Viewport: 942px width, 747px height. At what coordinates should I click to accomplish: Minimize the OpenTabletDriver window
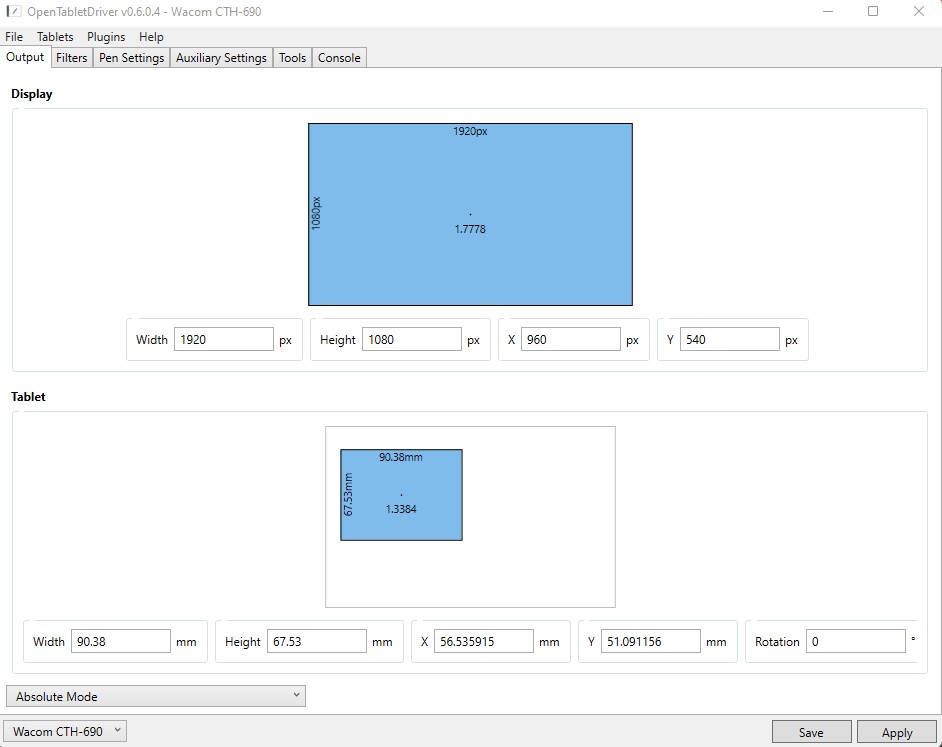(828, 11)
